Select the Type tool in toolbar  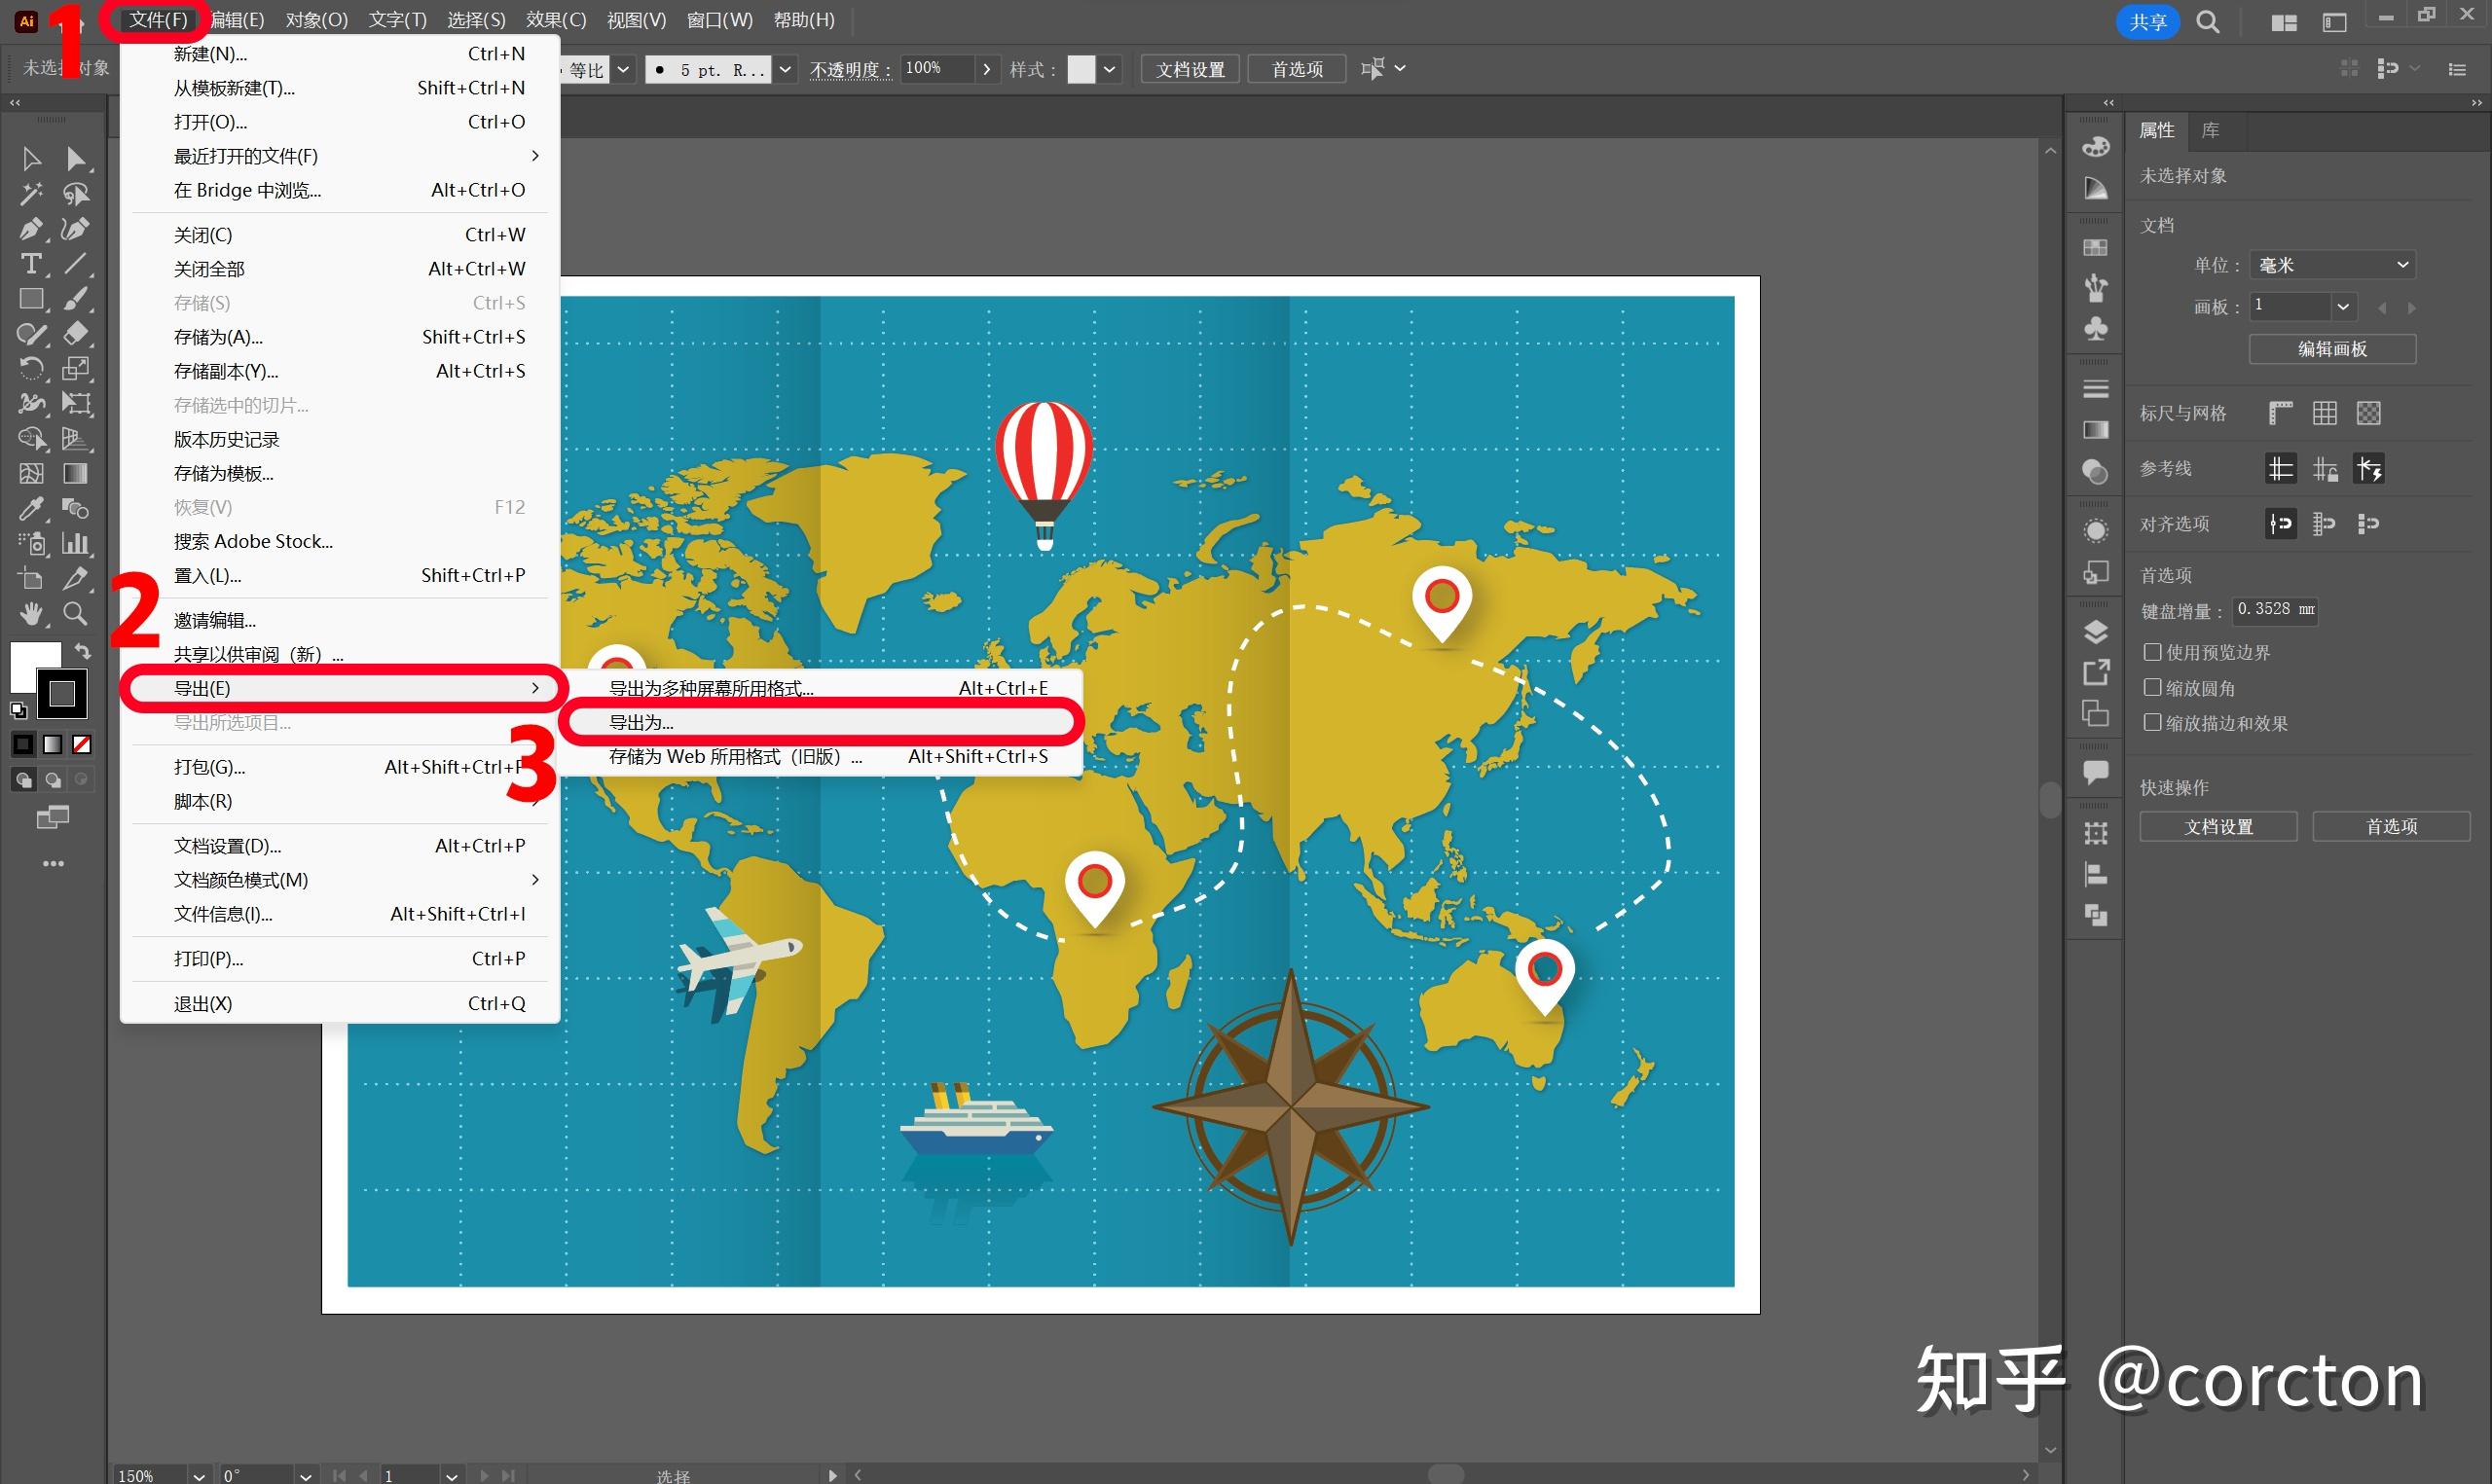pos(31,264)
